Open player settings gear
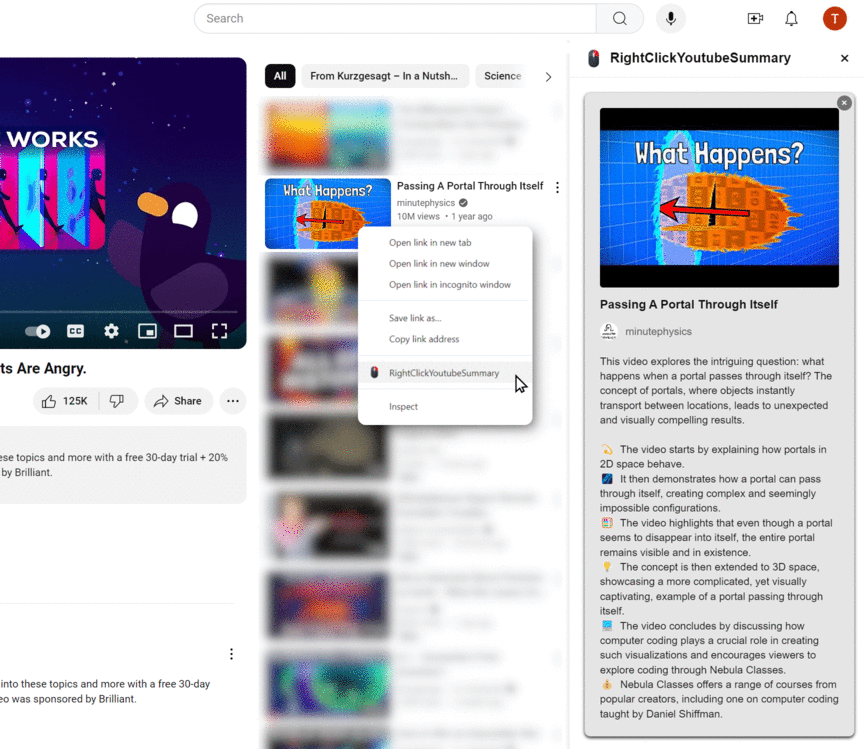 111,331
